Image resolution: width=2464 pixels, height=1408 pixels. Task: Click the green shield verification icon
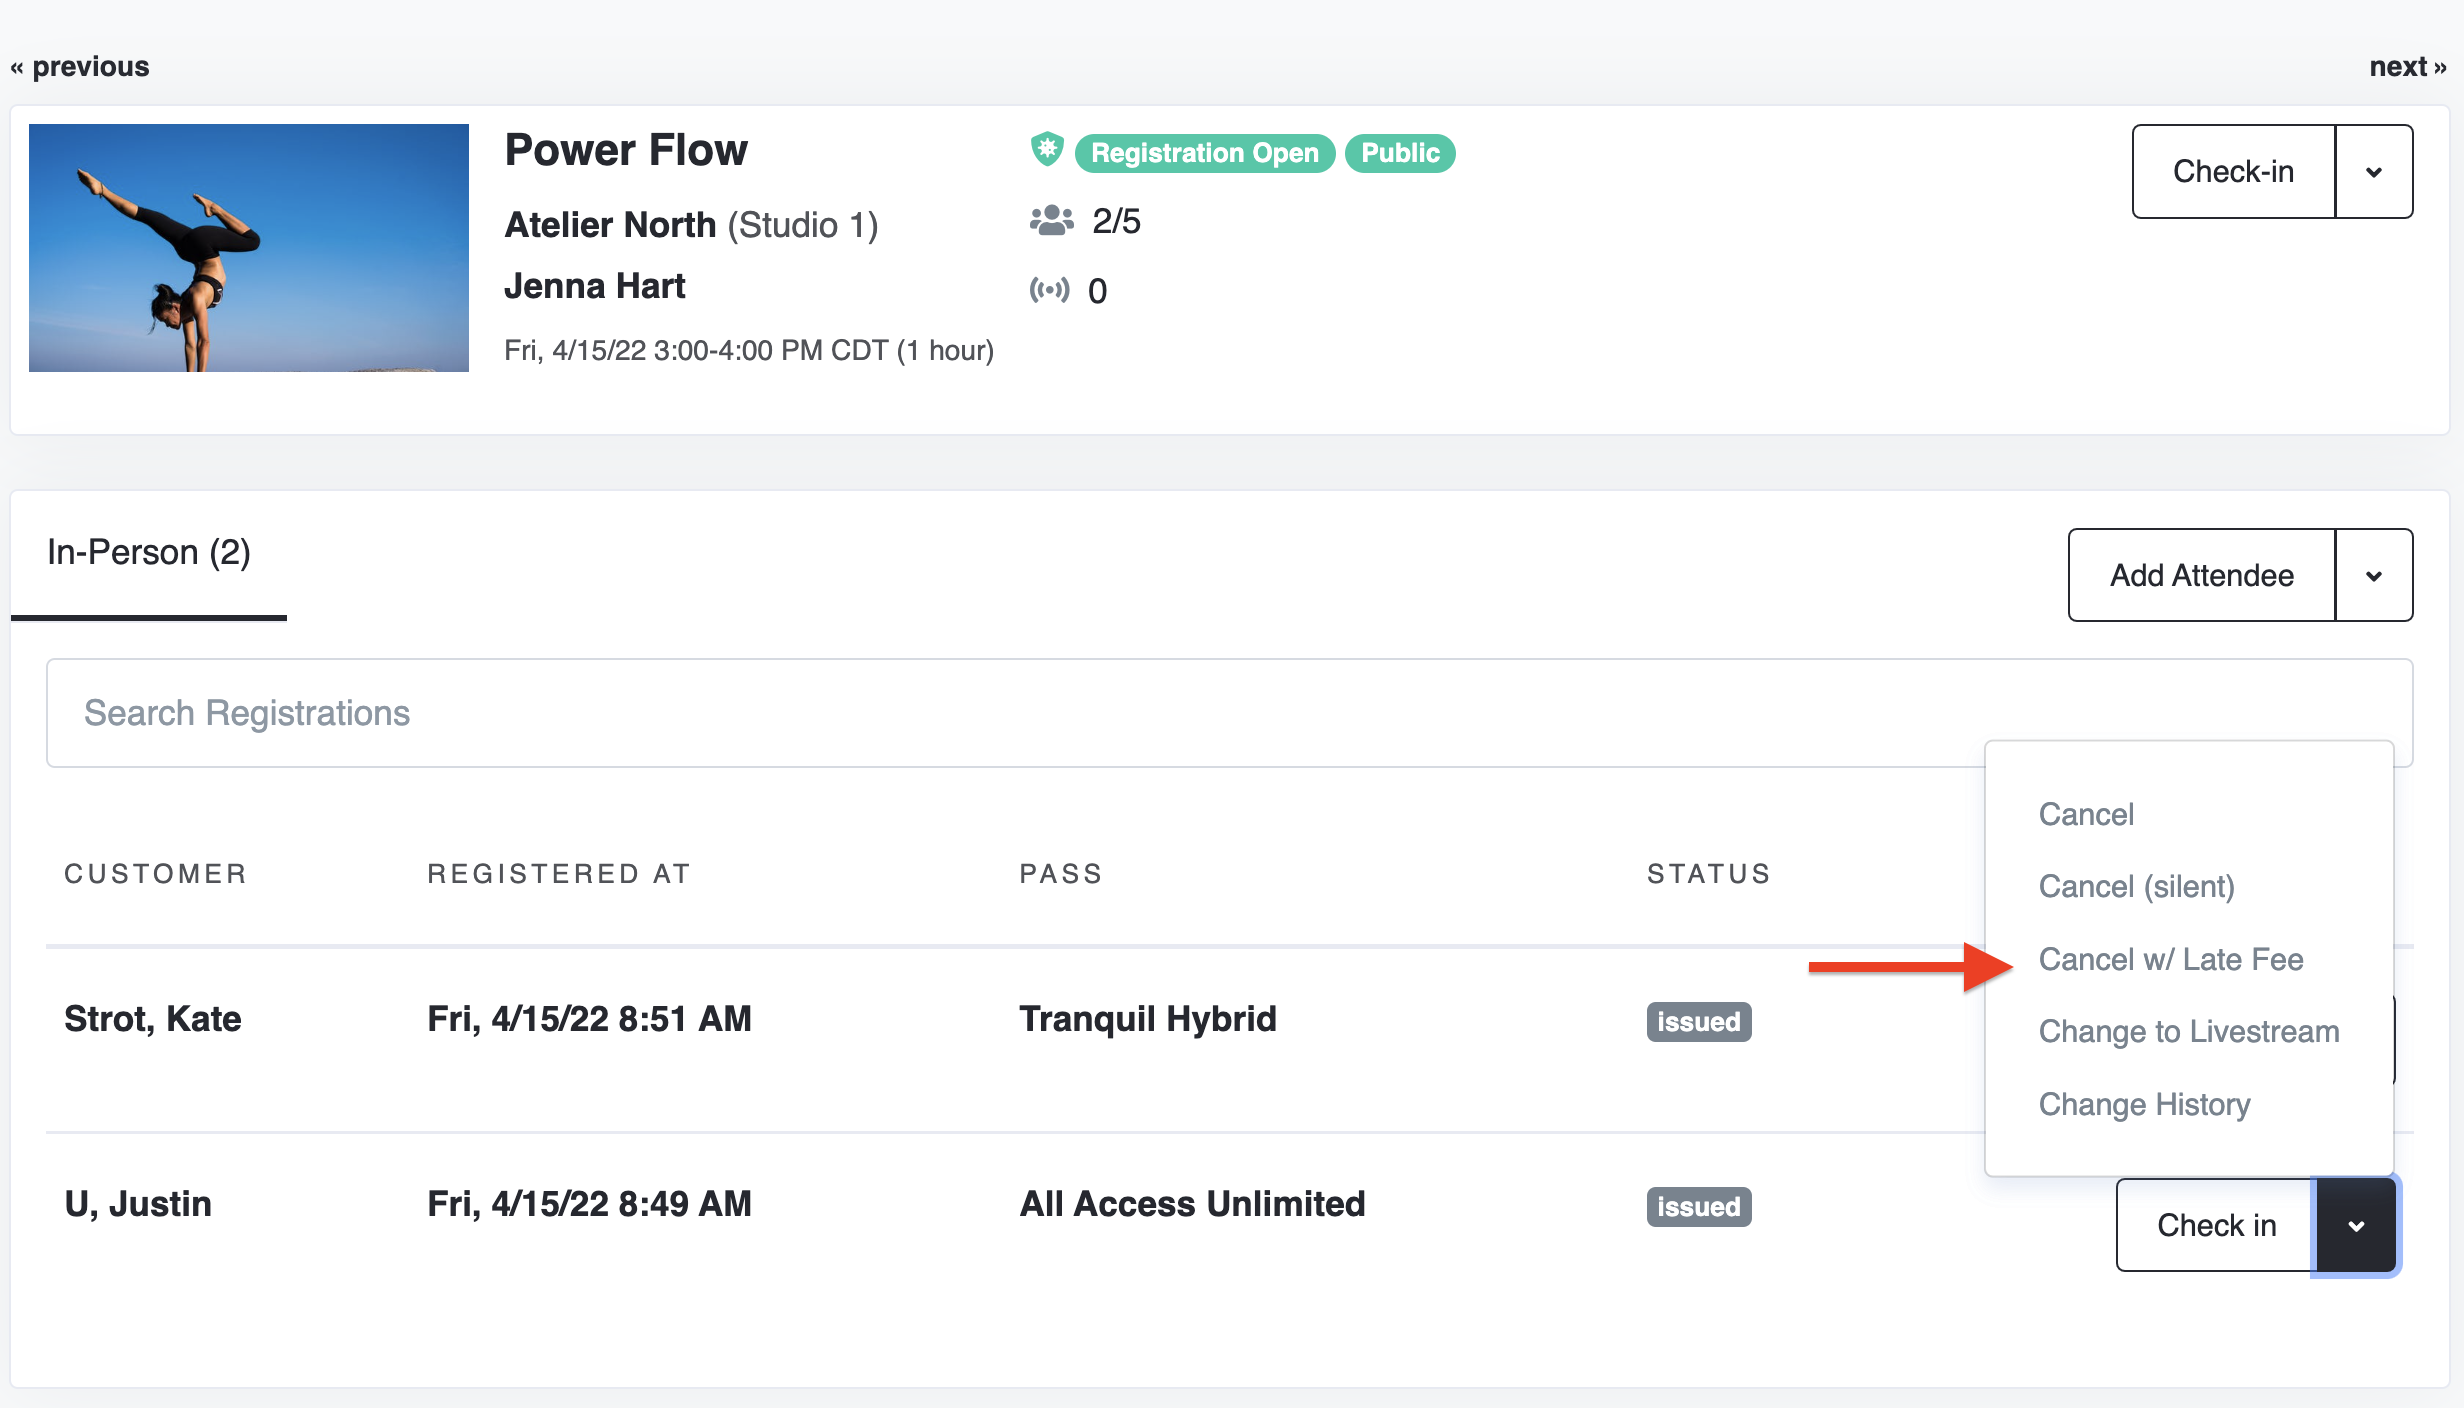point(1046,151)
